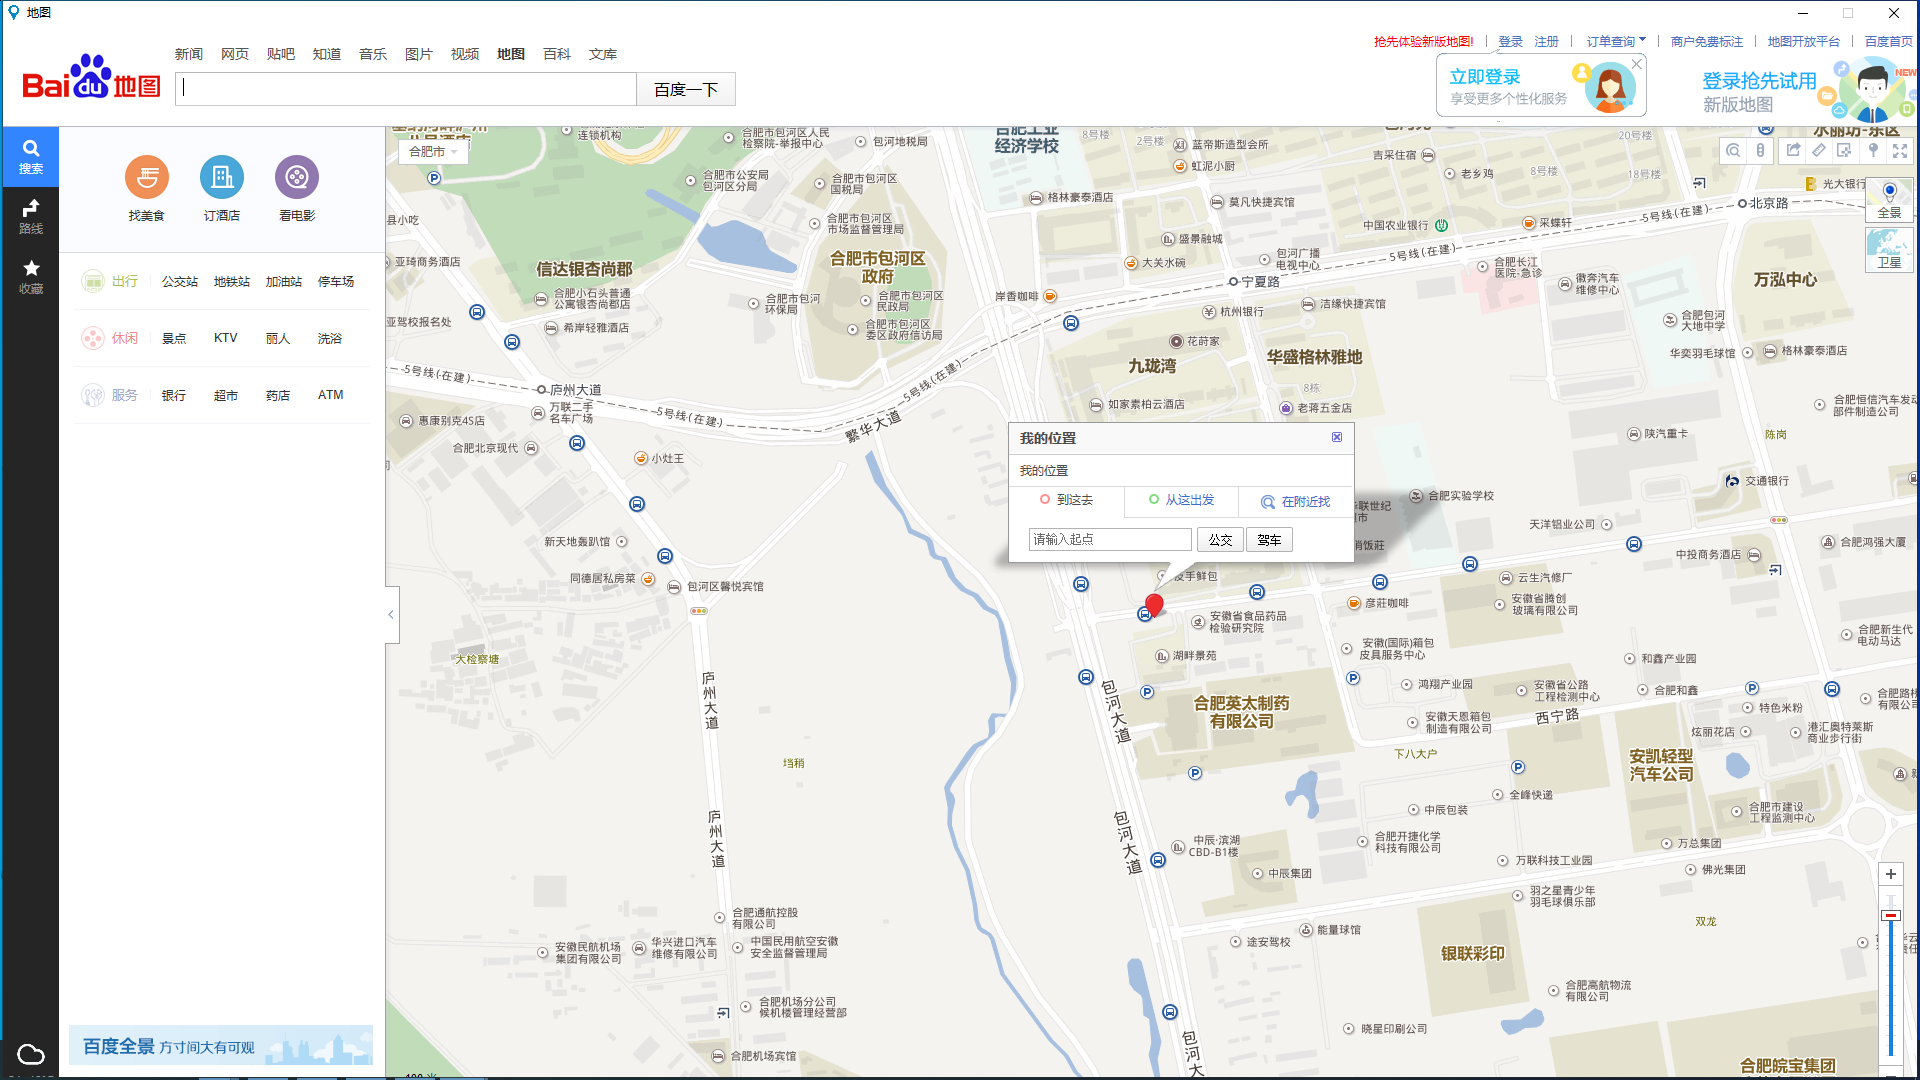Viewport: 1920px width, 1080px height.
Task: Click the 加油站 gas station shortcut
Action: point(284,282)
